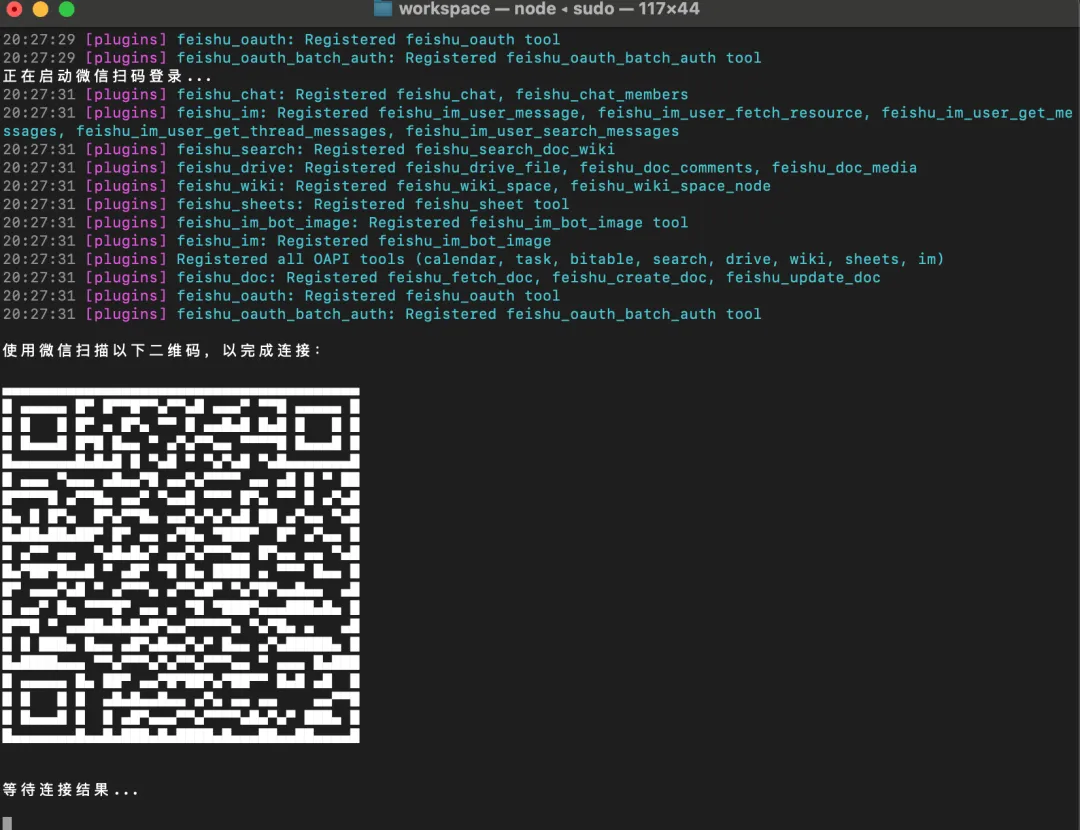The width and height of the screenshot is (1080, 830).
Task: Click the 'feishu_im_bot_image: Registered' log line
Action: click(x=345, y=222)
